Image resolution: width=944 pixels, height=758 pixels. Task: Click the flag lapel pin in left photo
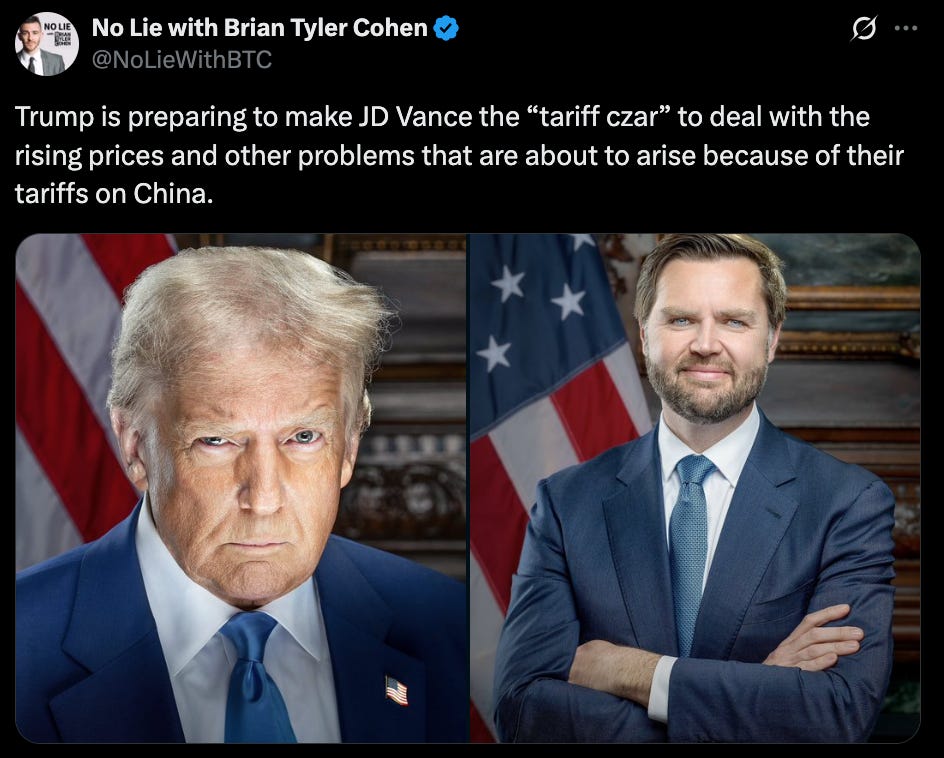(396, 690)
